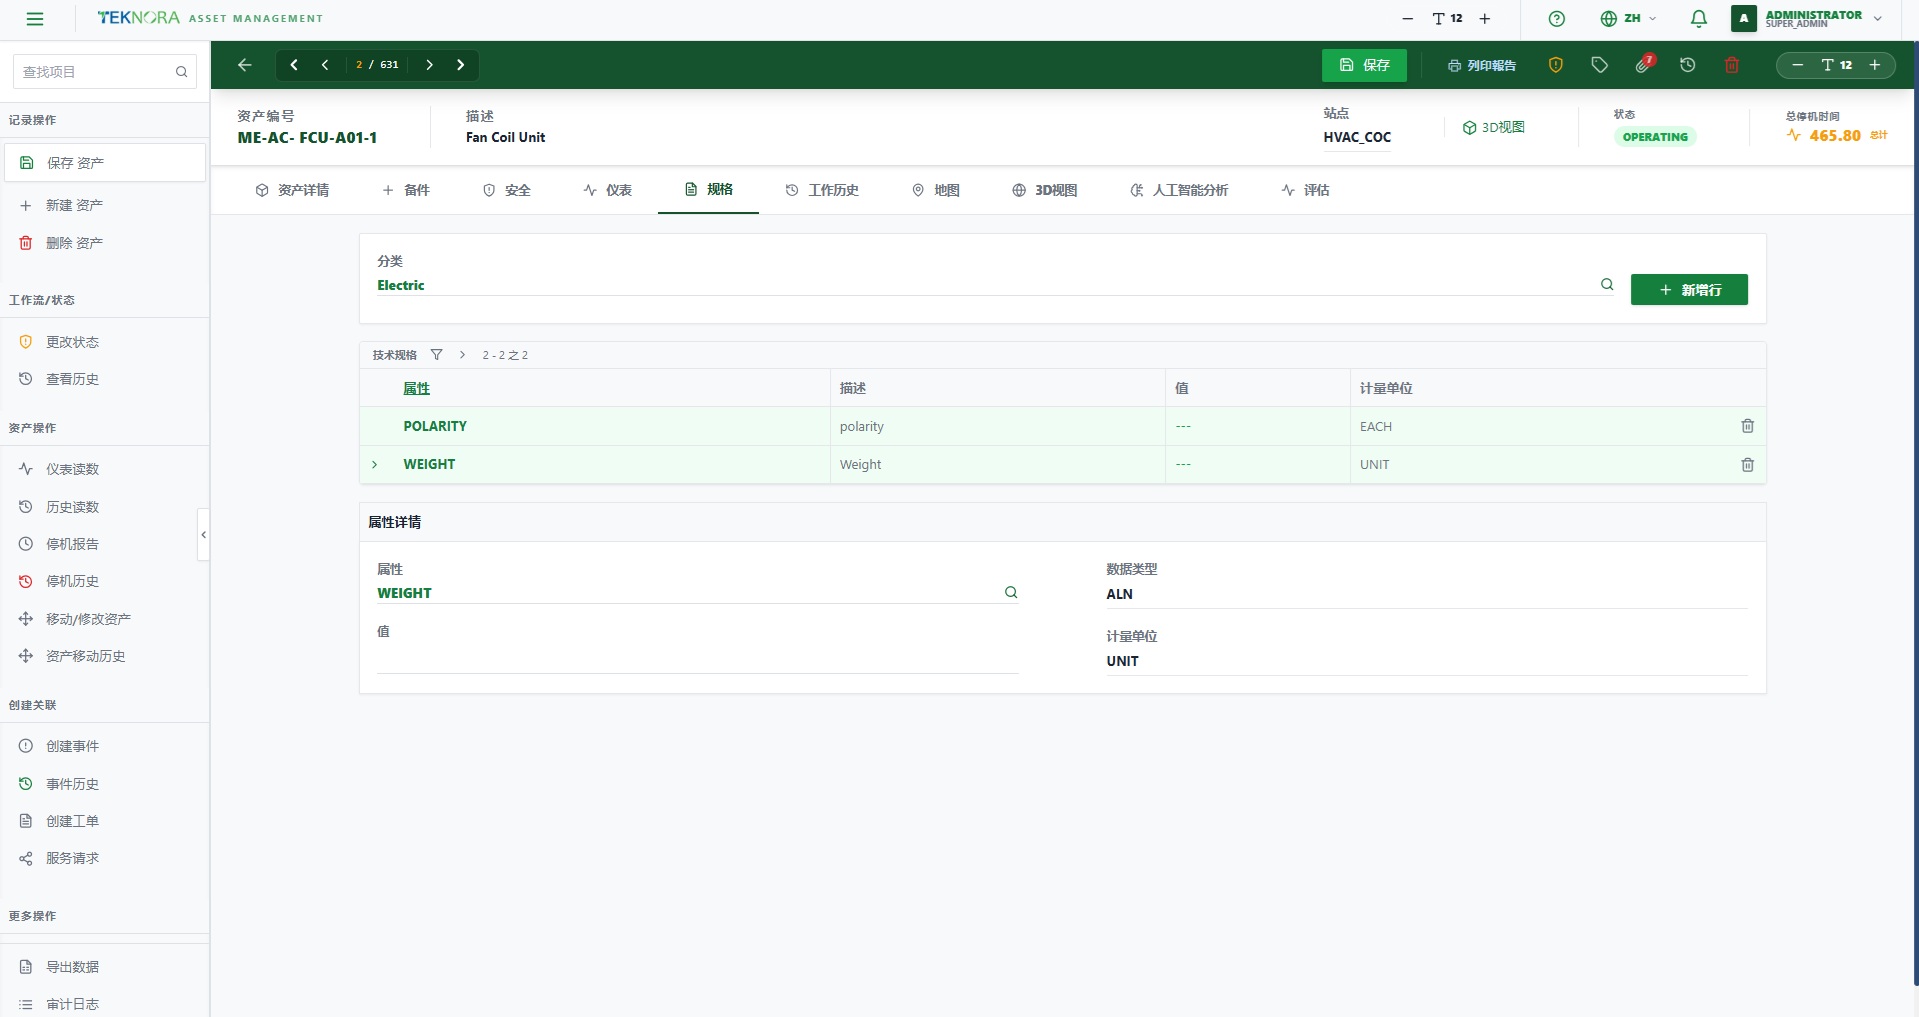Open attachments paperclip icon with badge
1919x1017 pixels.
pyautogui.click(x=1644, y=64)
